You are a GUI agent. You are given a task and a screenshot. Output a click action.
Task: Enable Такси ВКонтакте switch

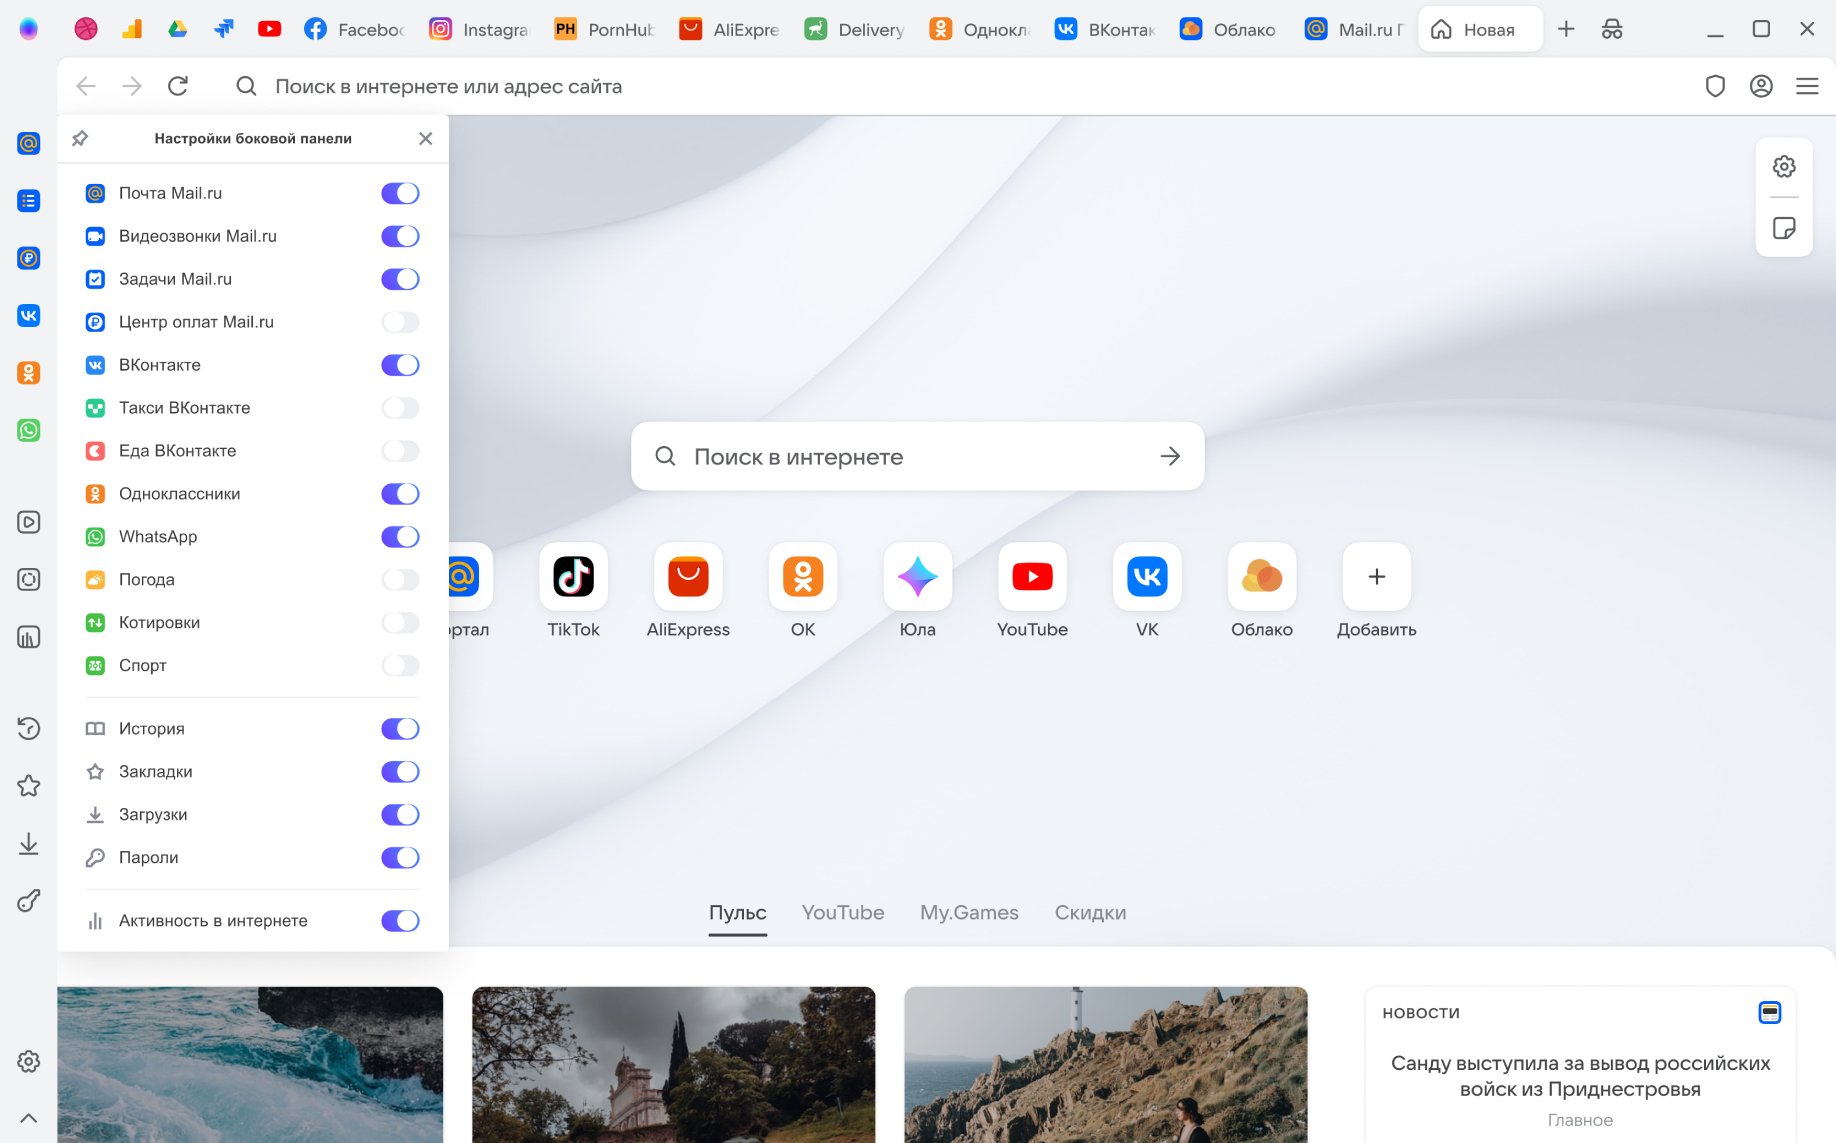click(400, 408)
